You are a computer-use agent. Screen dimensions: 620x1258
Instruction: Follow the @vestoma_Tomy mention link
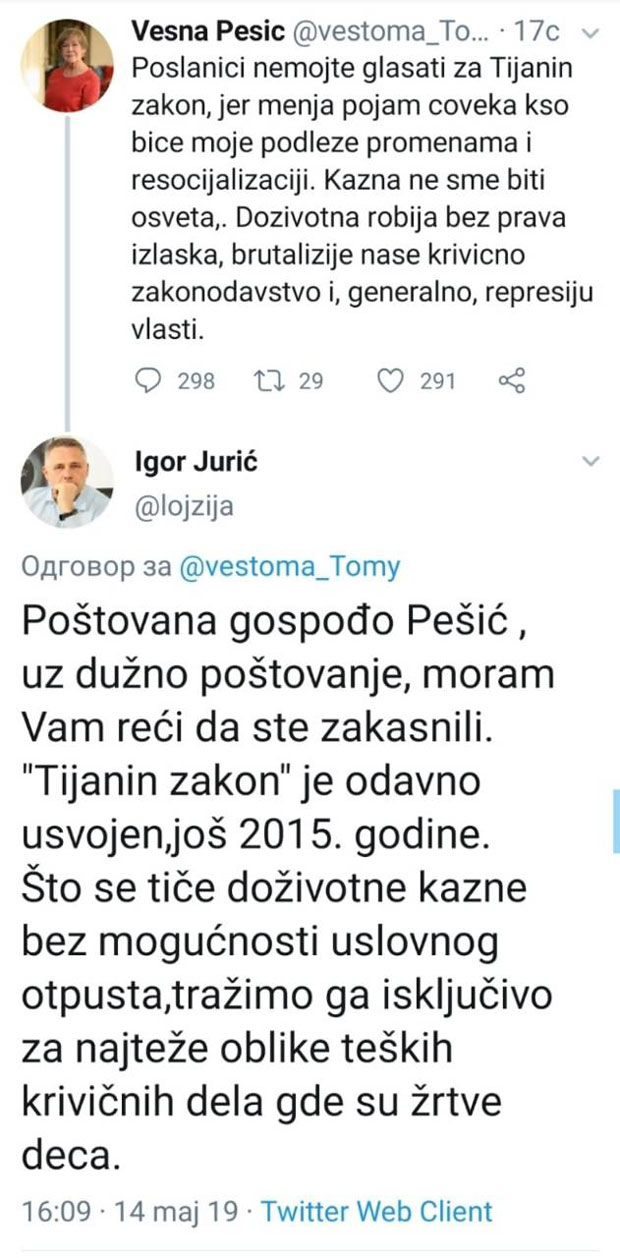288,567
